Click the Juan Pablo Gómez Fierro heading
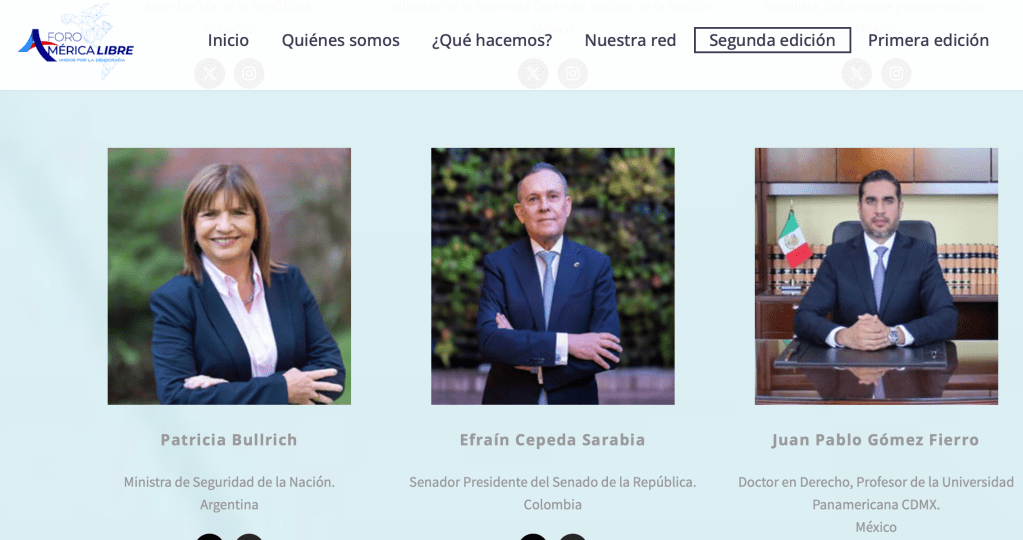The height and width of the screenshot is (540, 1023). pos(876,440)
